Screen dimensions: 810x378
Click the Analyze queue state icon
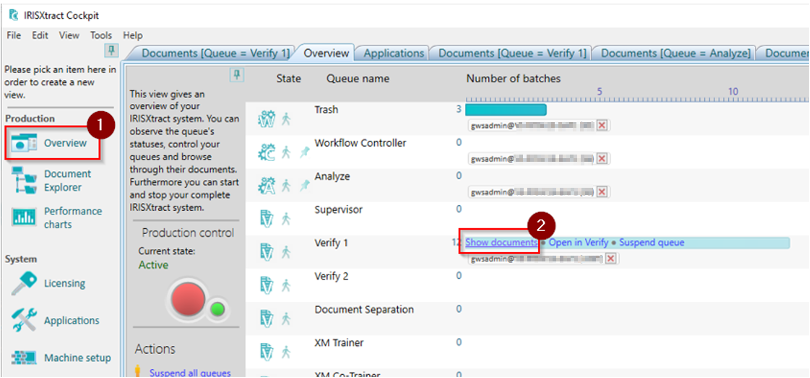coord(266,185)
